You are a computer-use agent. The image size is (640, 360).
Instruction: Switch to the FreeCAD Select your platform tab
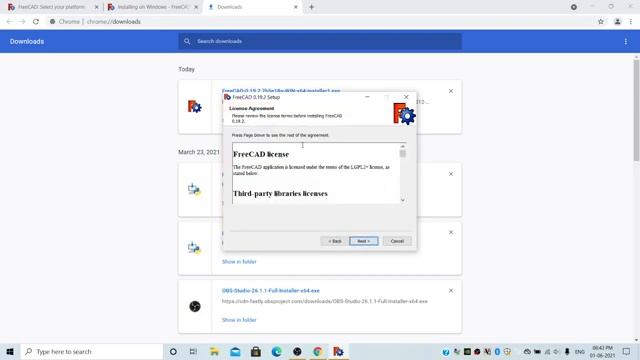(x=51, y=7)
